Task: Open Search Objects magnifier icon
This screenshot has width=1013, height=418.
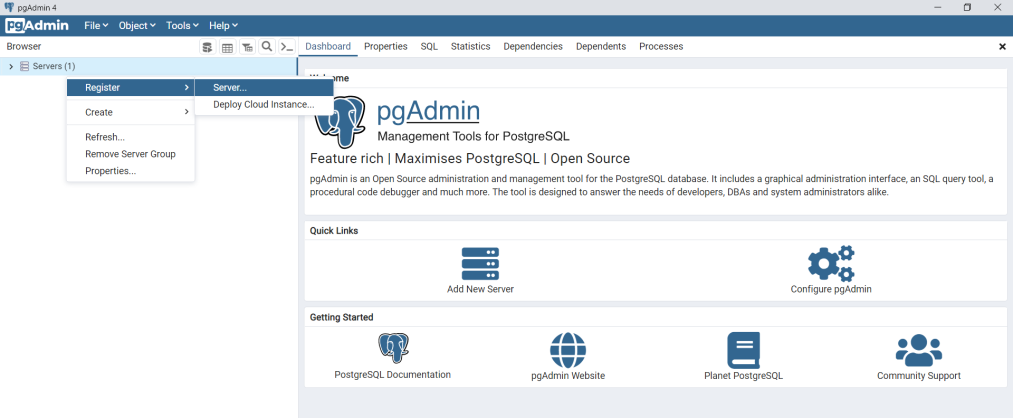Action: click(267, 47)
